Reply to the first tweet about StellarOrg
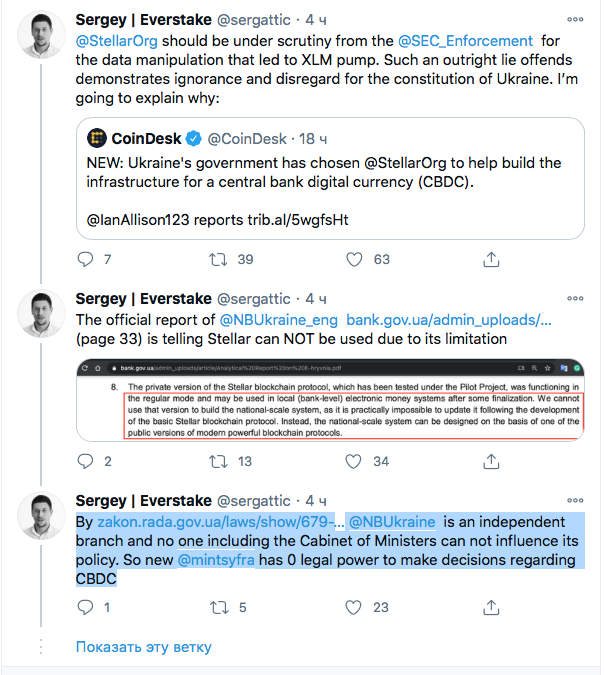Viewport: 605px width, 675px height. coord(85,260)
